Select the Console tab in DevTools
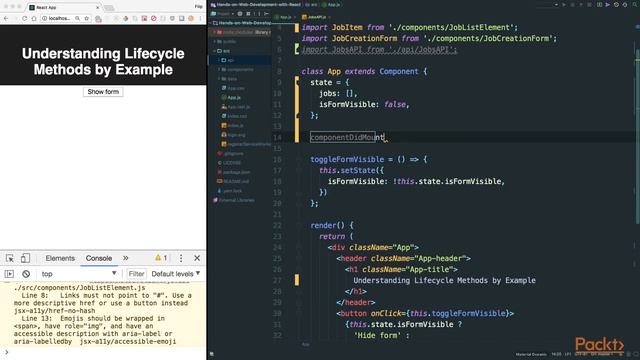This screenshot has width=640, height=360. [x=99, y=258]
